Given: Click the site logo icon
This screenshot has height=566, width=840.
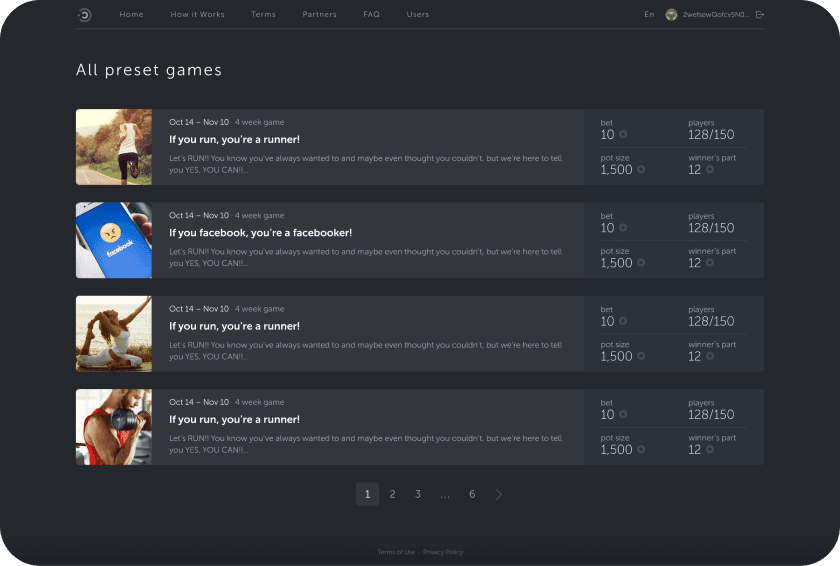Looking at the screenshot, I should tap(85, 15).
